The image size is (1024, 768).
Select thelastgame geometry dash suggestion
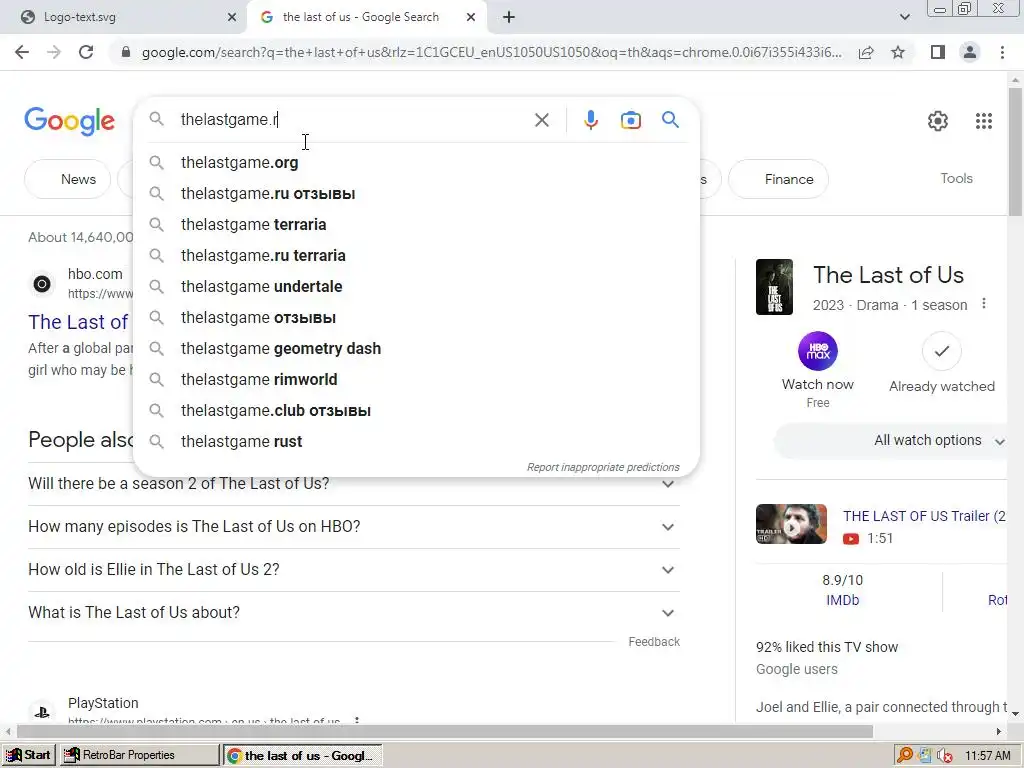tap(416, 349)
